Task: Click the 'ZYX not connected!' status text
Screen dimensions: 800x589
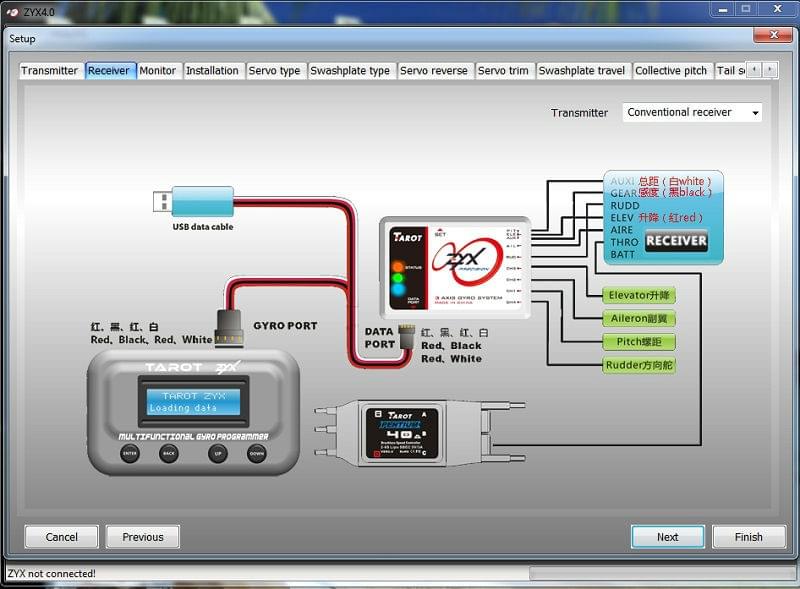Action: (52, 574)
